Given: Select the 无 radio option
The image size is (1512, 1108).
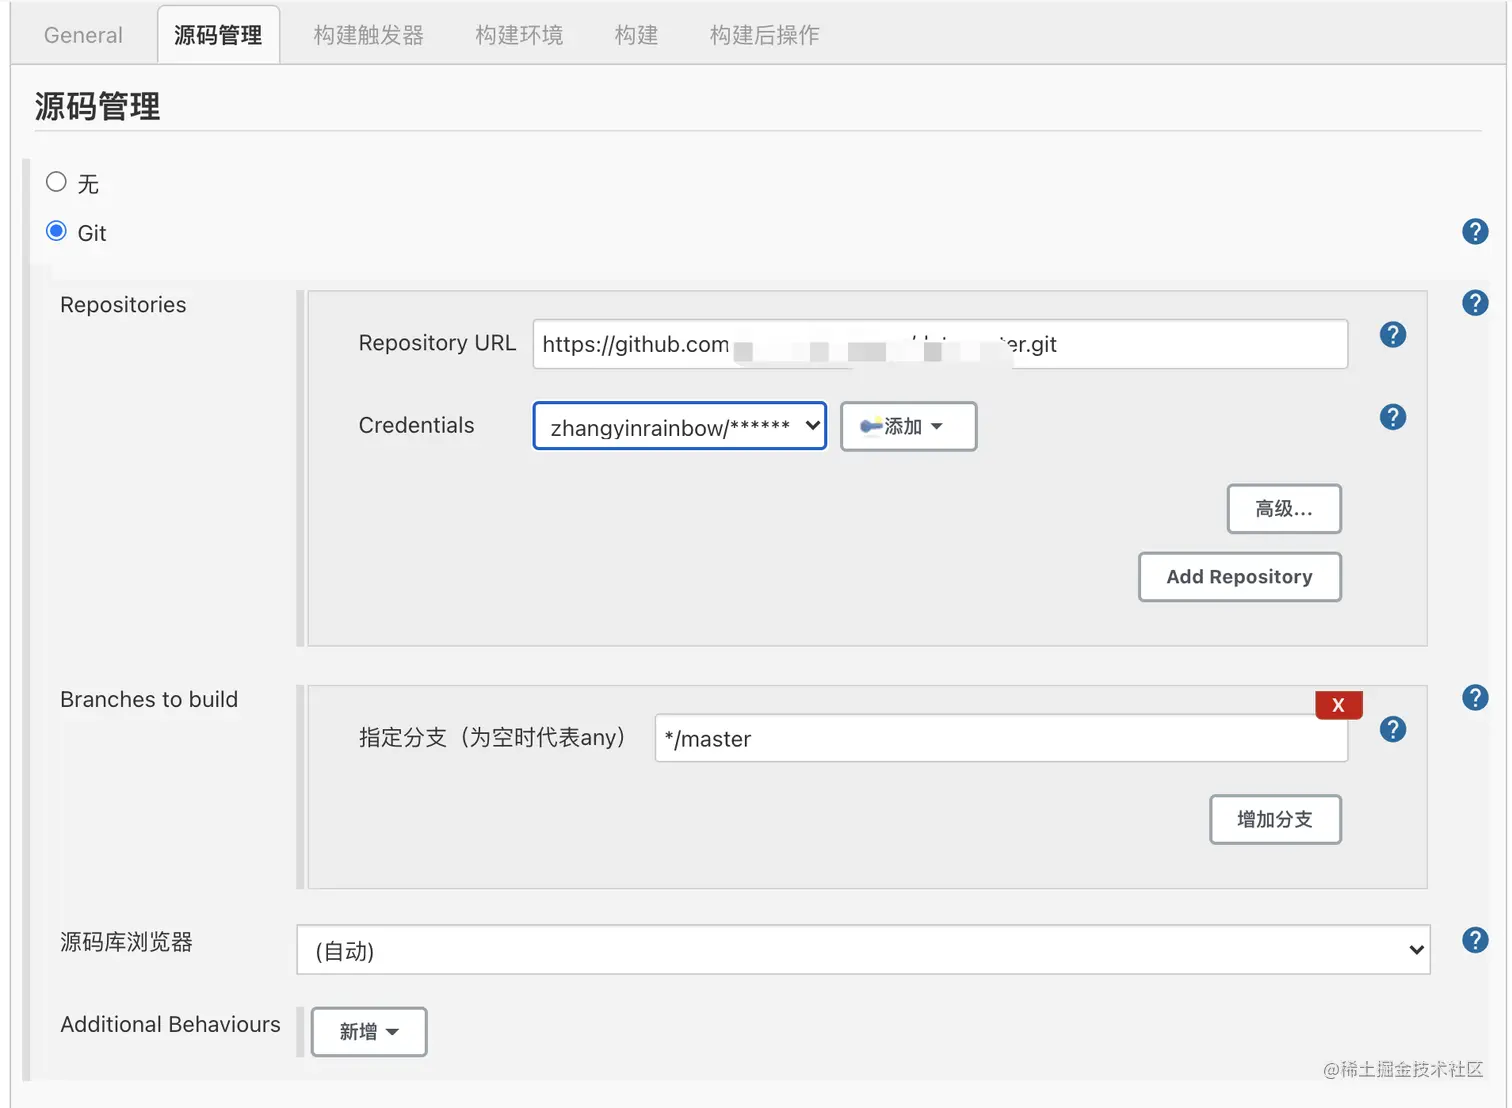Looking at the screenshot, I should (x=56, y=182).
